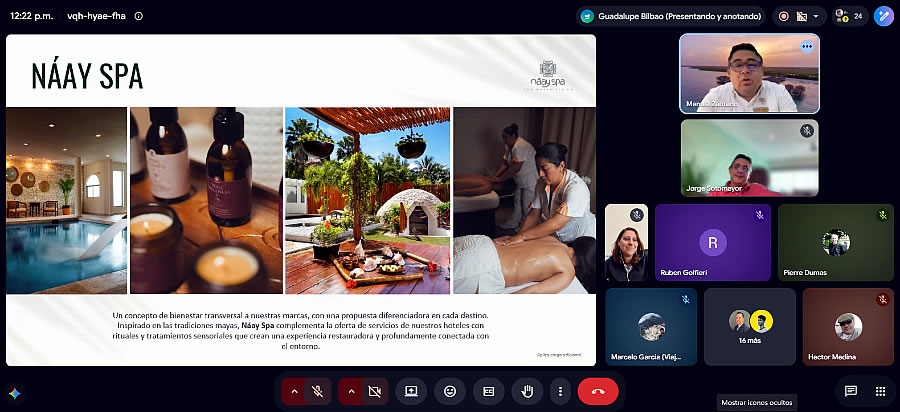
Task: Open meeting details info icon
Action: click(x=138, y=16)
